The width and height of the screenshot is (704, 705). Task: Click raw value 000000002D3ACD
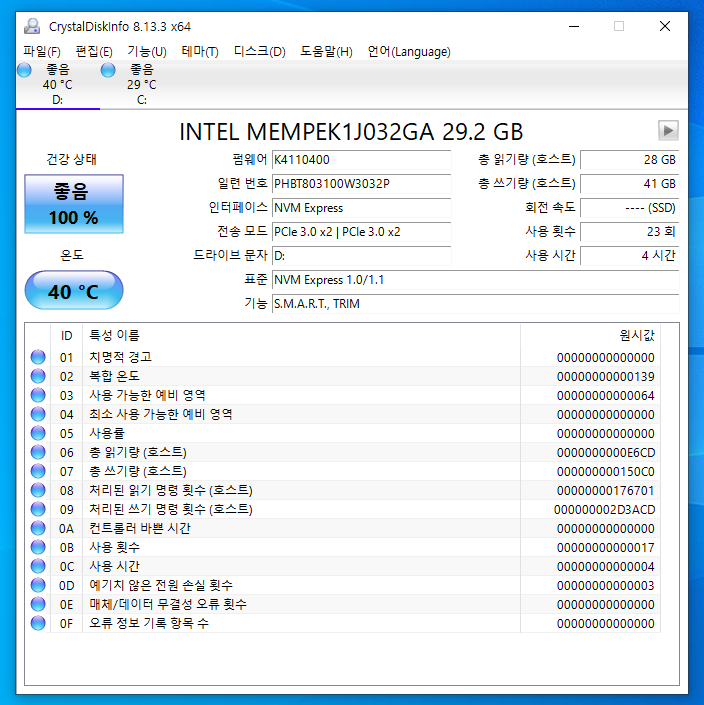(604, 509)
